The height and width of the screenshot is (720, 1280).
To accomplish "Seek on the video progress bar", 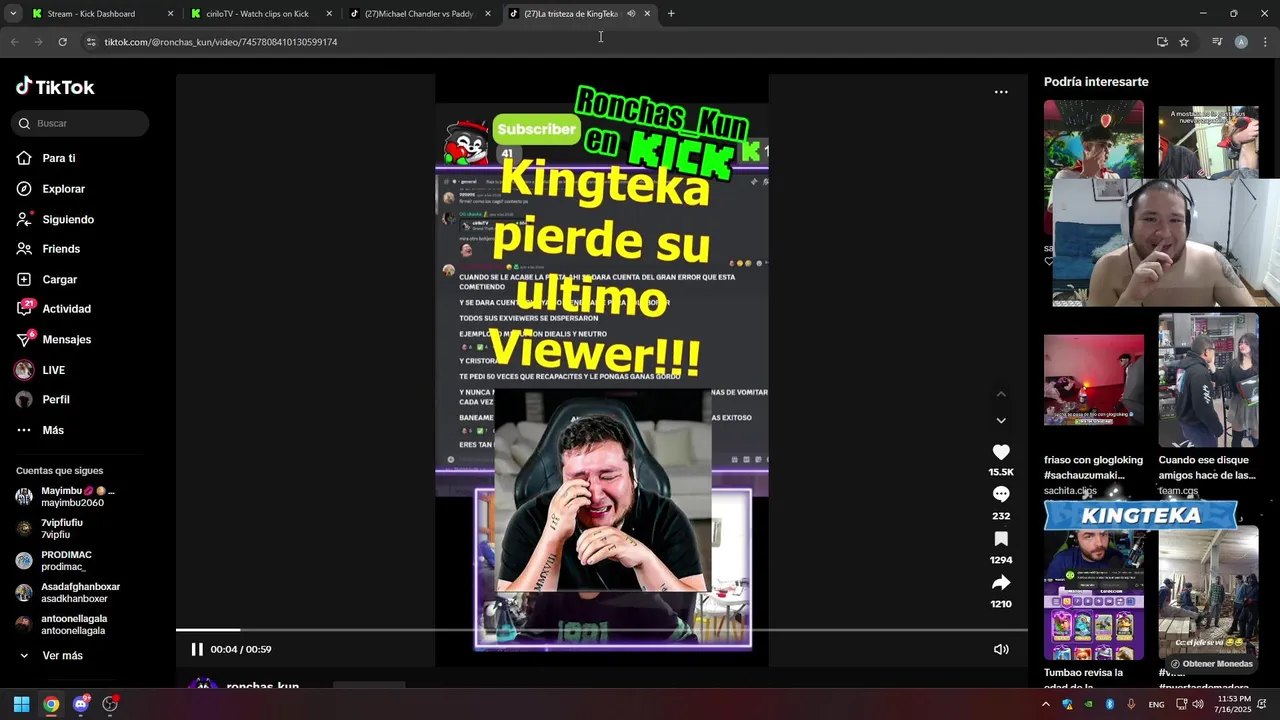I will point(602,630).
